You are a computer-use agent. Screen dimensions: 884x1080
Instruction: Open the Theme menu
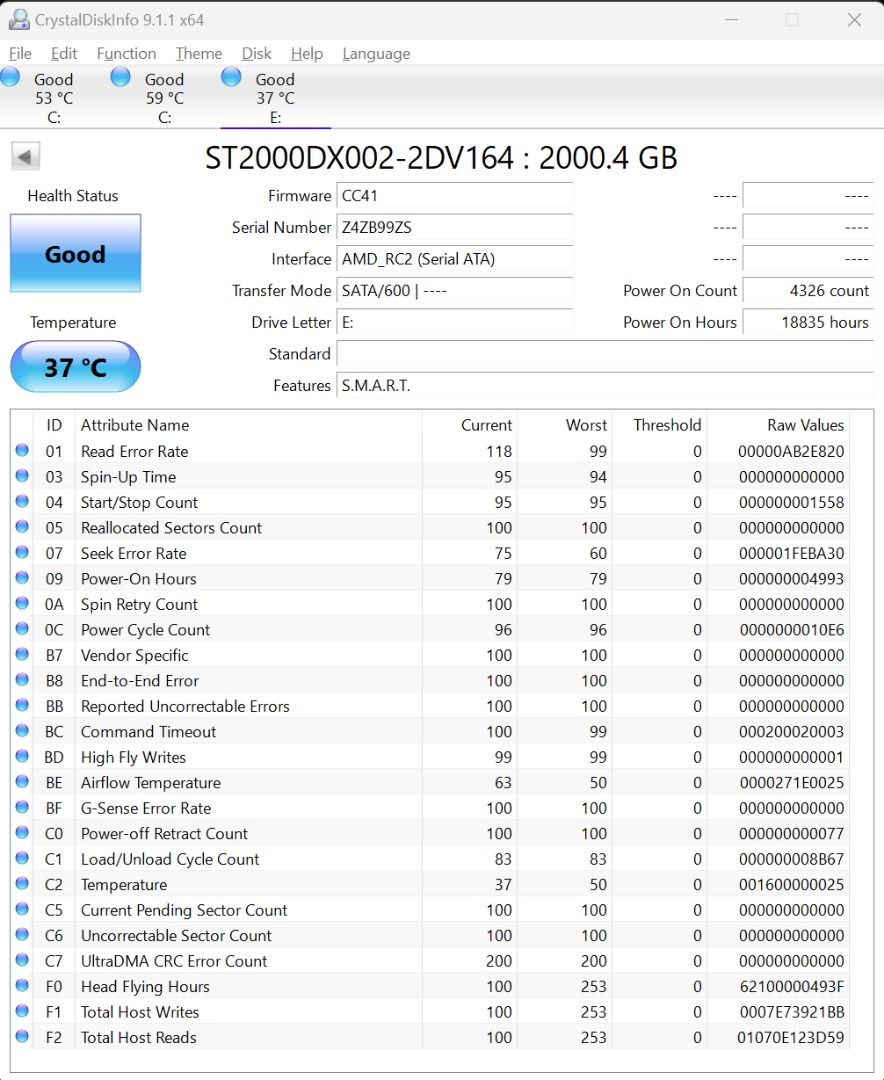coord(198,53)
